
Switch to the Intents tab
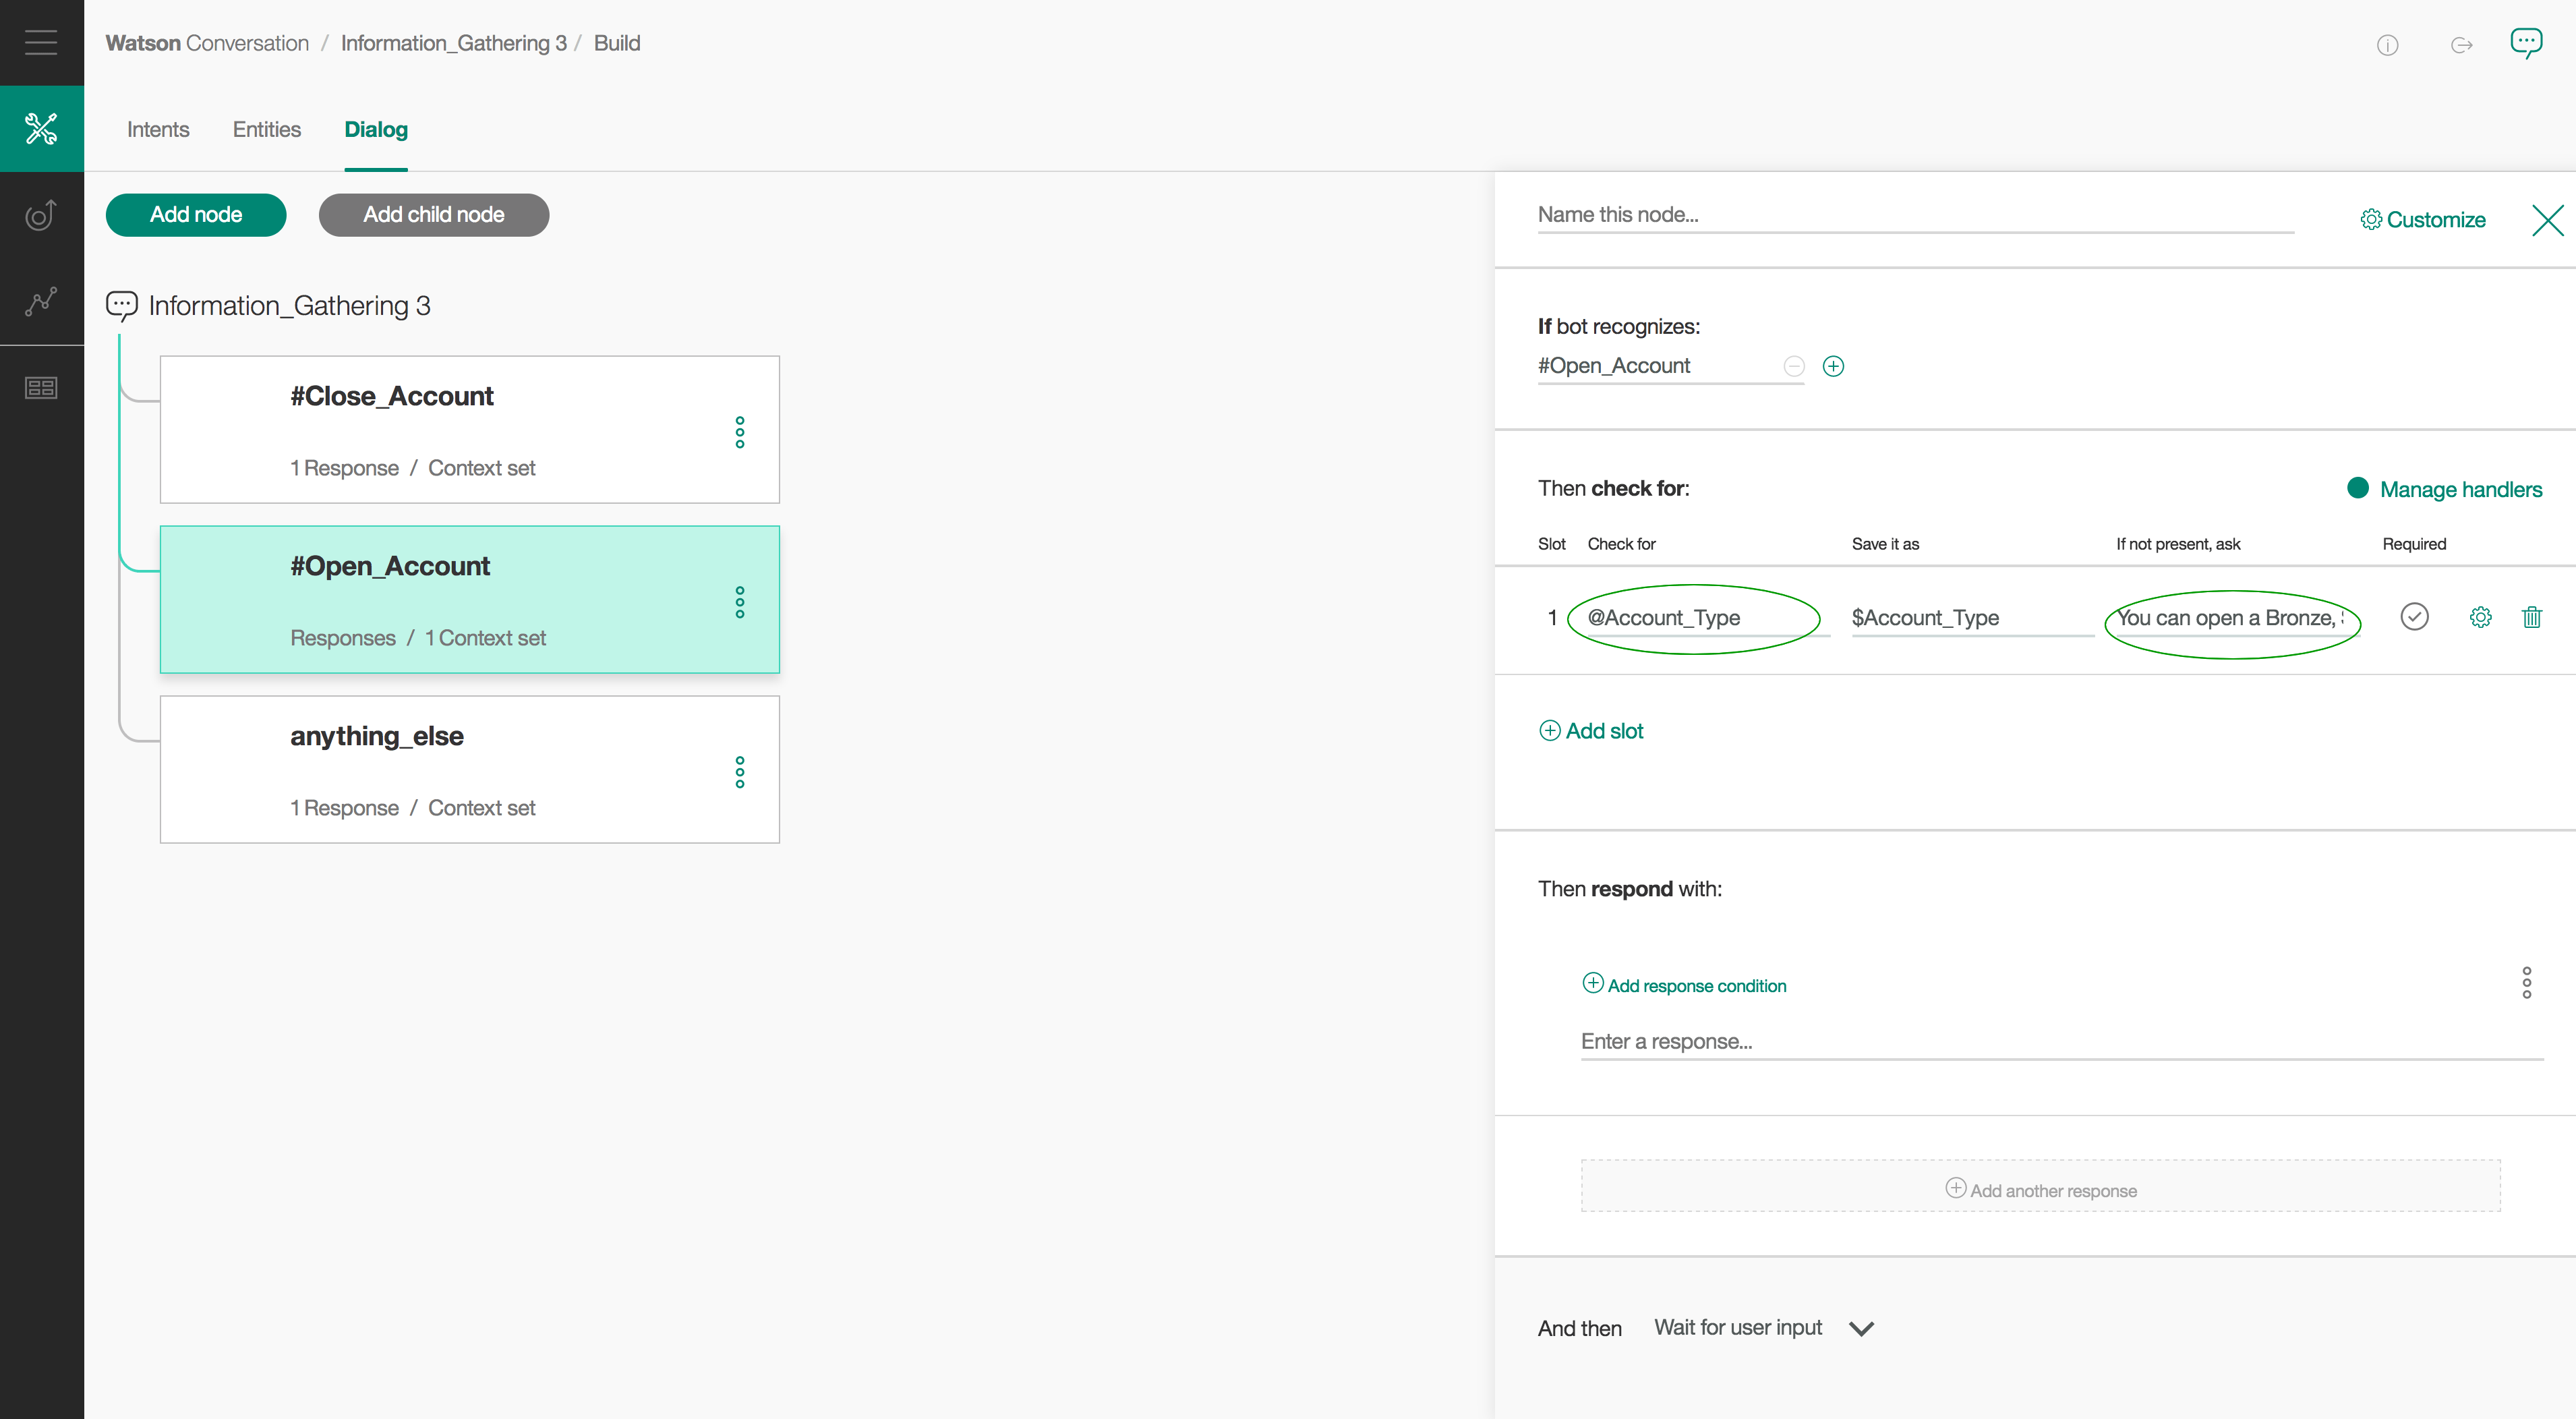[x=157, y=129]
